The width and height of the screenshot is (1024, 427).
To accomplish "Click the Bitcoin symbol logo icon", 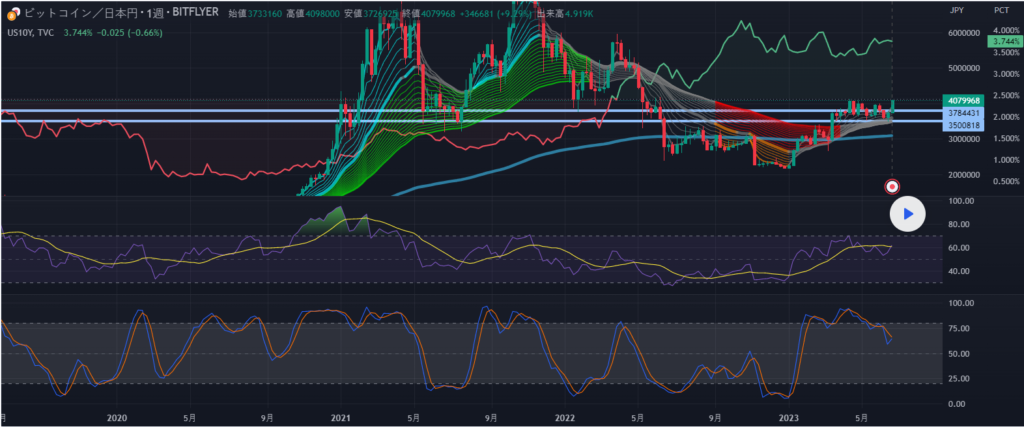I will point(12,15).
